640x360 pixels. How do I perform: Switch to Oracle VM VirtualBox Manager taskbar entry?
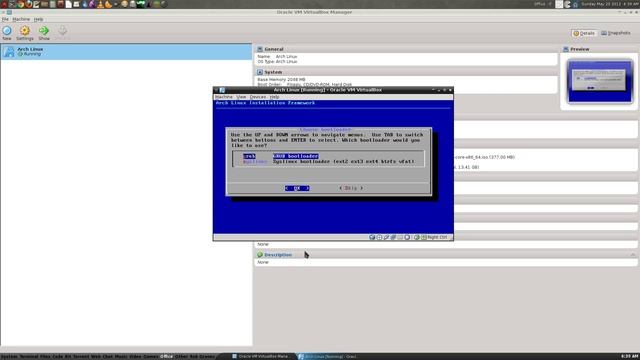261,357
